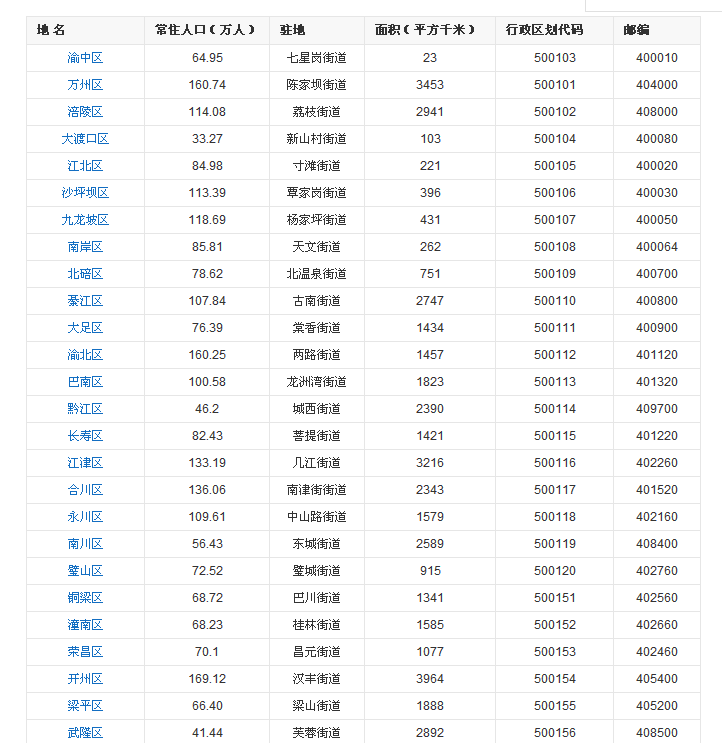Open the 璧山区 link
722x743 pixels.
click(x=85, y=571)
